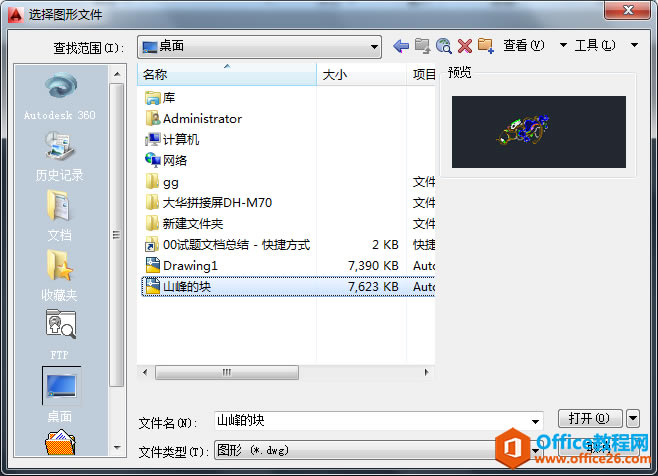Viewport: 658px width, 476px height.
Task: Expand the 查找范围 桌面 location dropdown
Action: (x=374, y=47)
